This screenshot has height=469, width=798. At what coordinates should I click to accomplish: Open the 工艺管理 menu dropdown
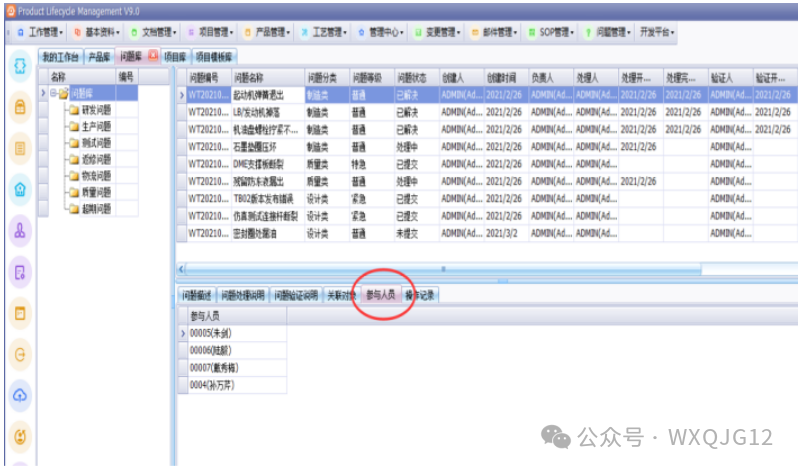324,32
